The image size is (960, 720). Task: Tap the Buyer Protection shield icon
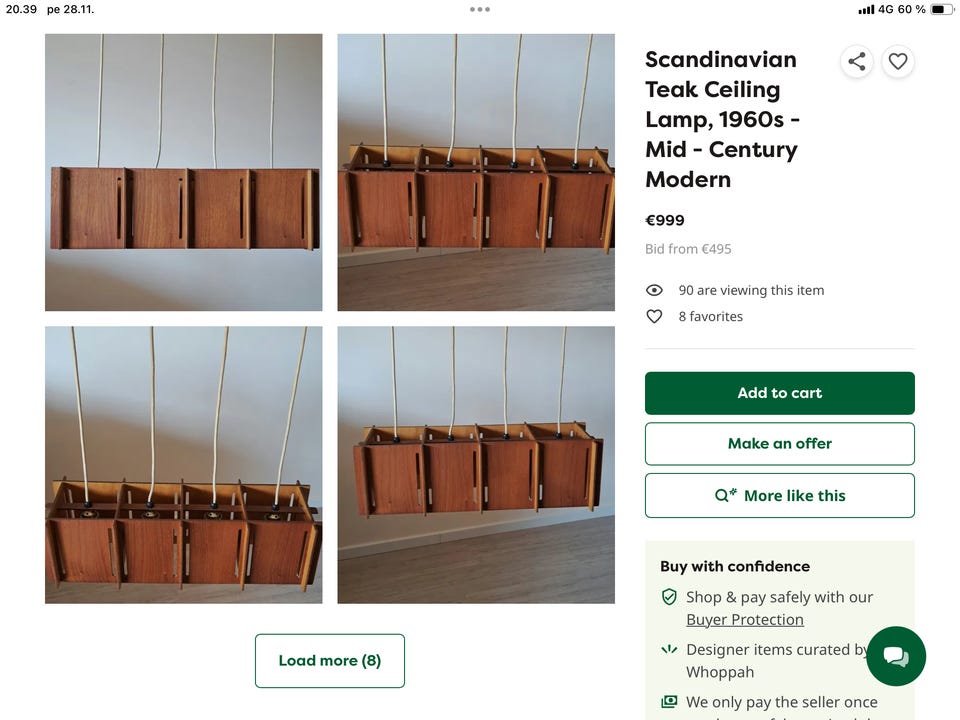[669, 597]
